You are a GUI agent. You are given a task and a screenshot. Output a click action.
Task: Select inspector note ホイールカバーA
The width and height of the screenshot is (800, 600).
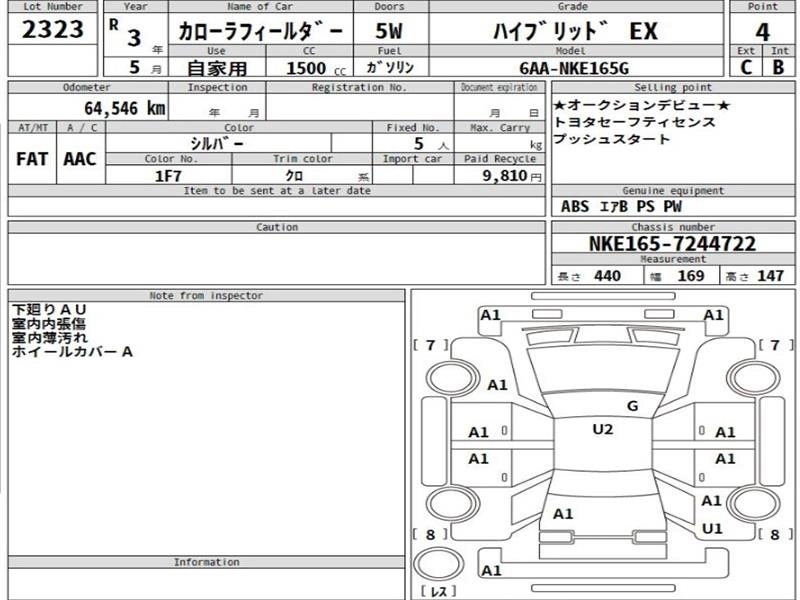click(72, 352)
